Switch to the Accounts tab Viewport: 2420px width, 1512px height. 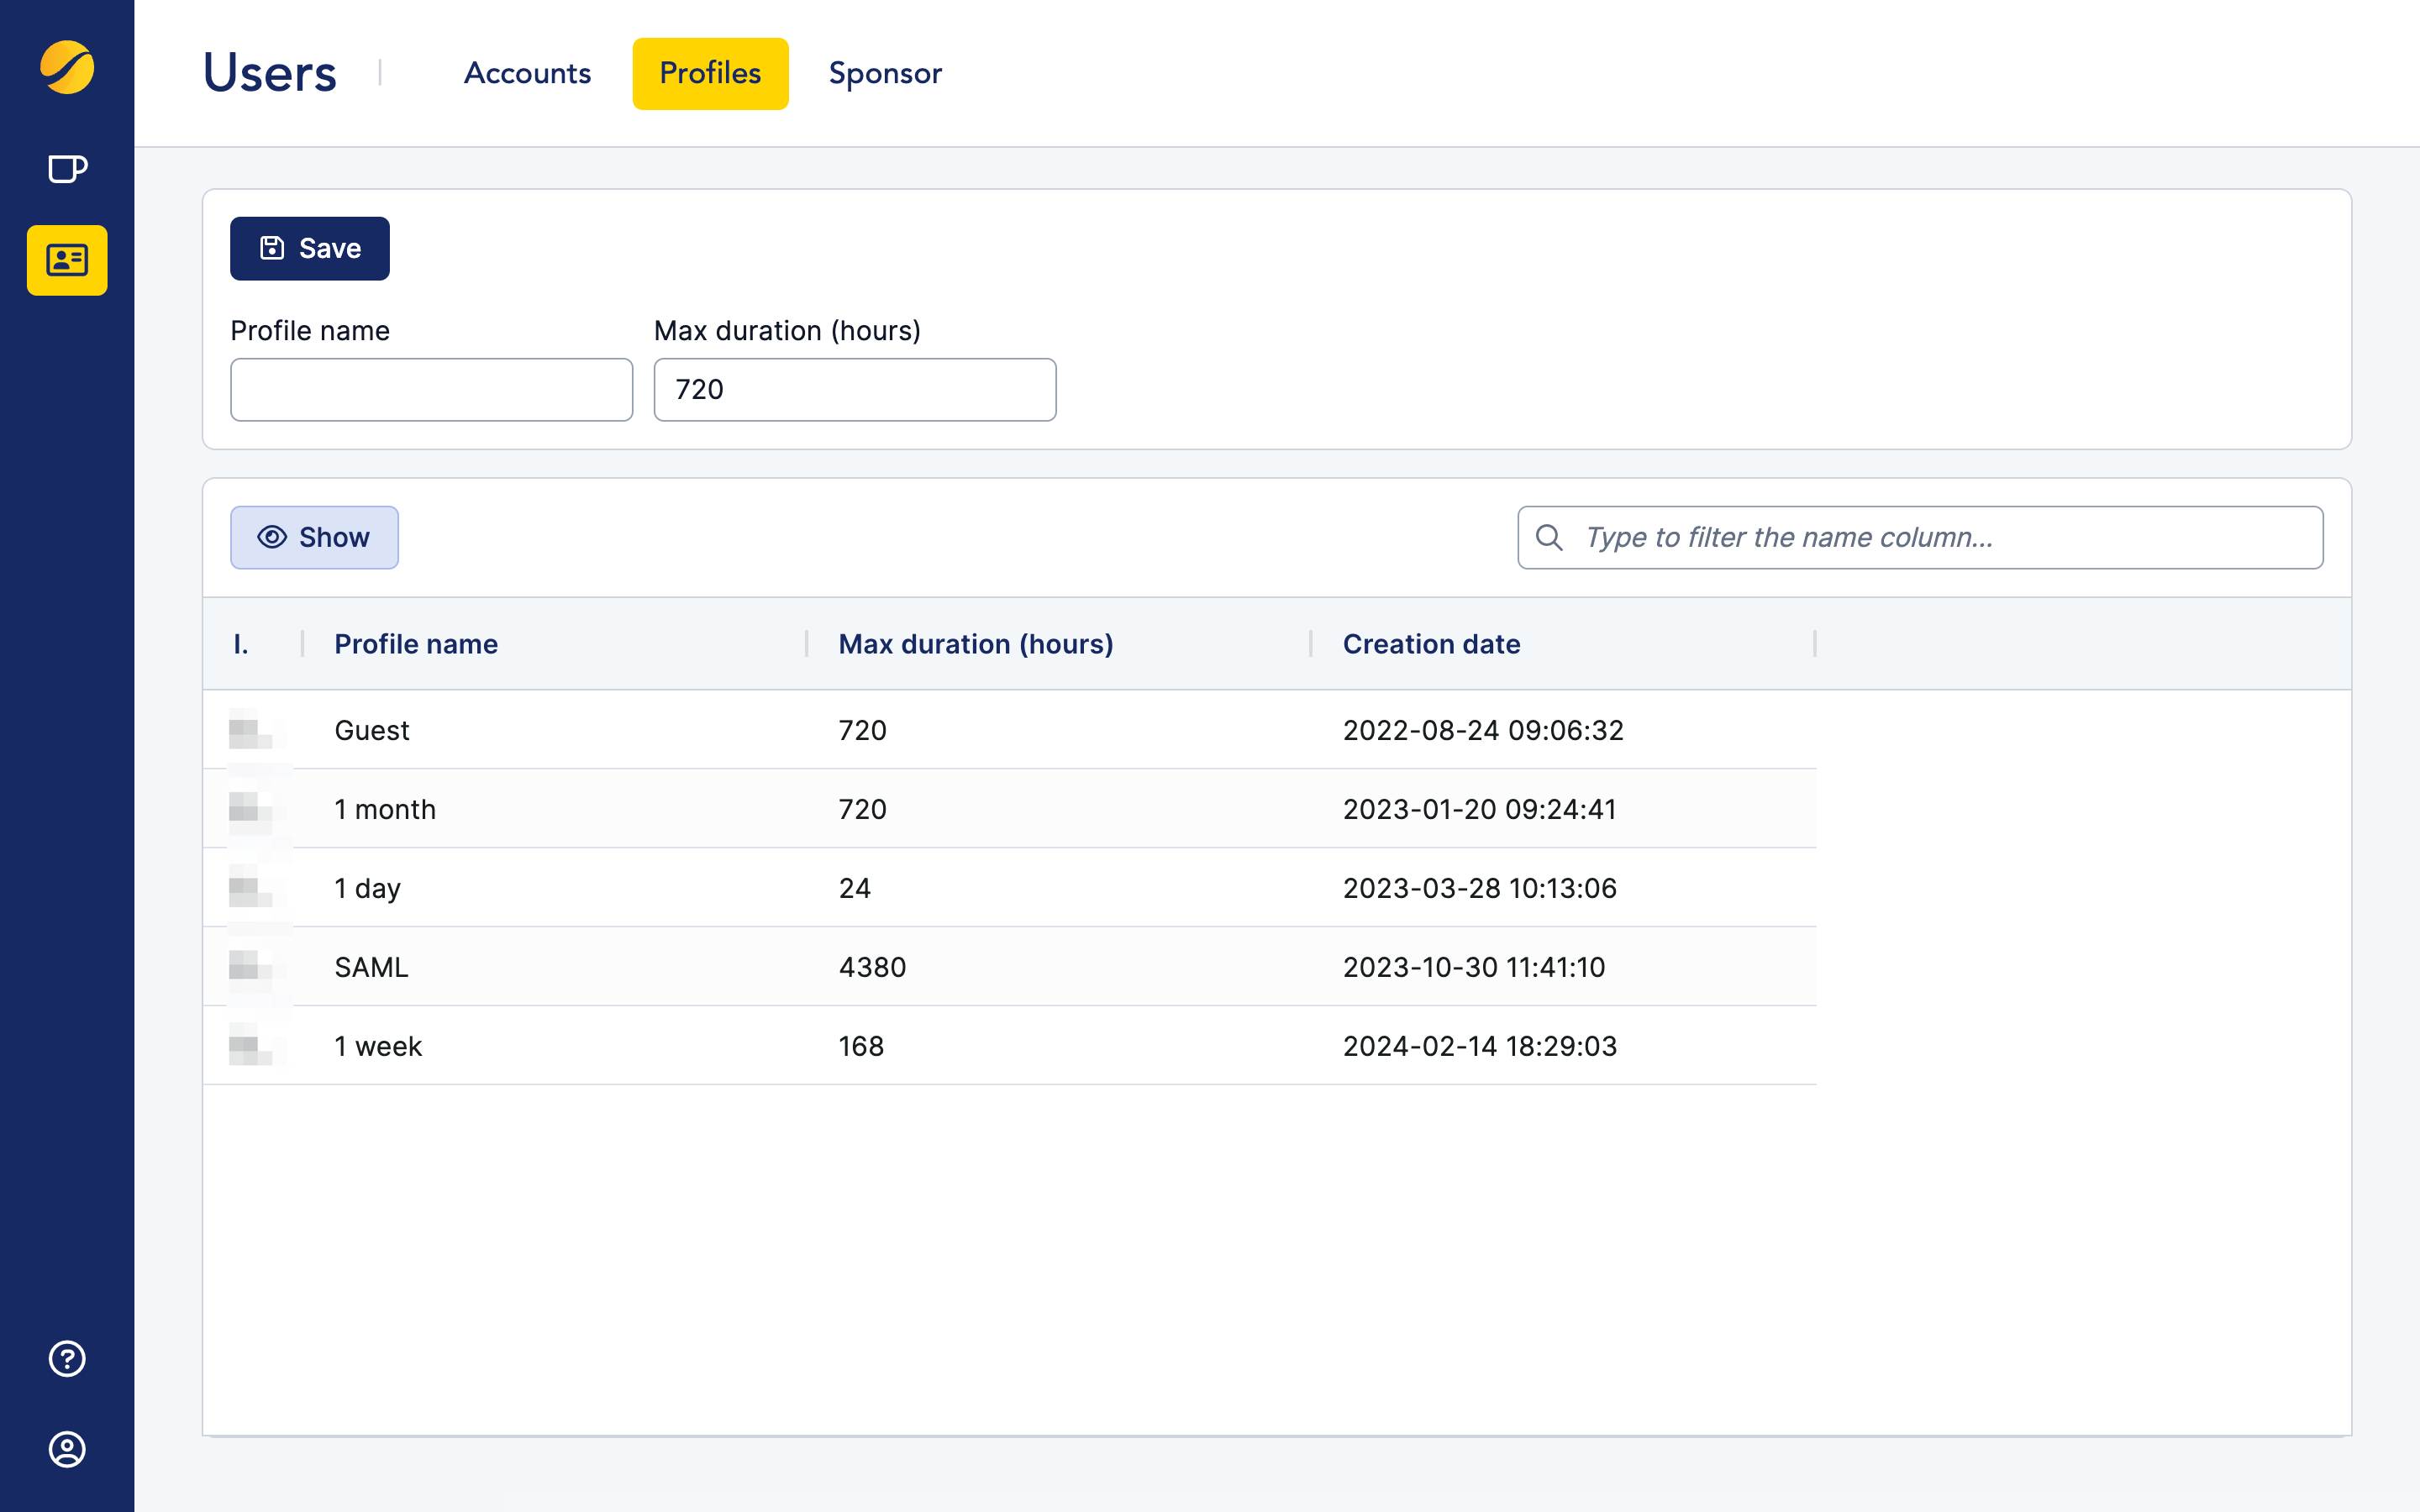(x=527, y=73)
